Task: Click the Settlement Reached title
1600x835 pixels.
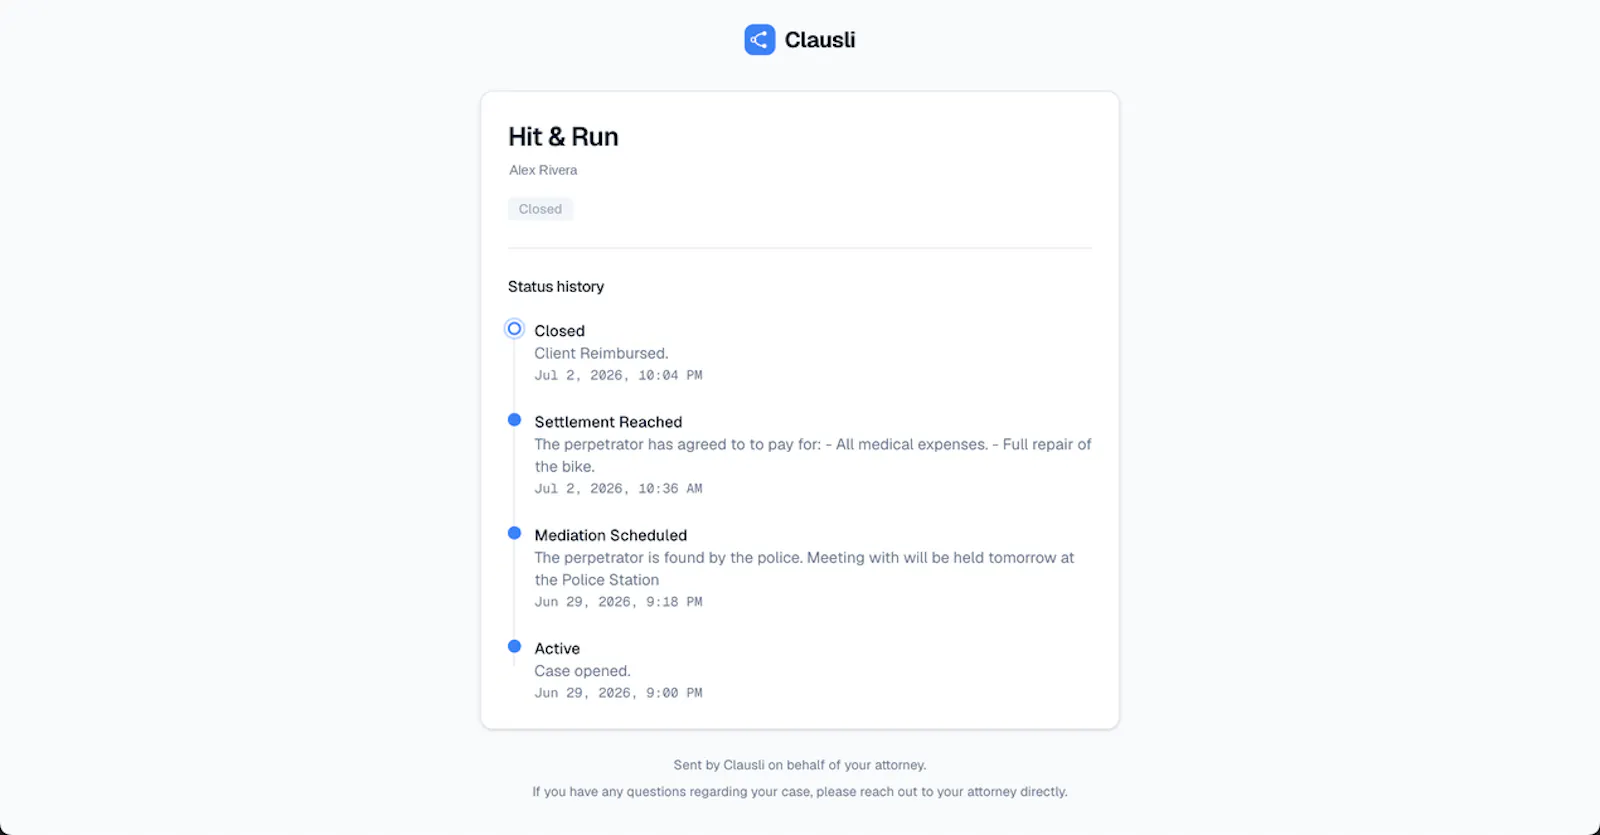Action: (608, 422)
